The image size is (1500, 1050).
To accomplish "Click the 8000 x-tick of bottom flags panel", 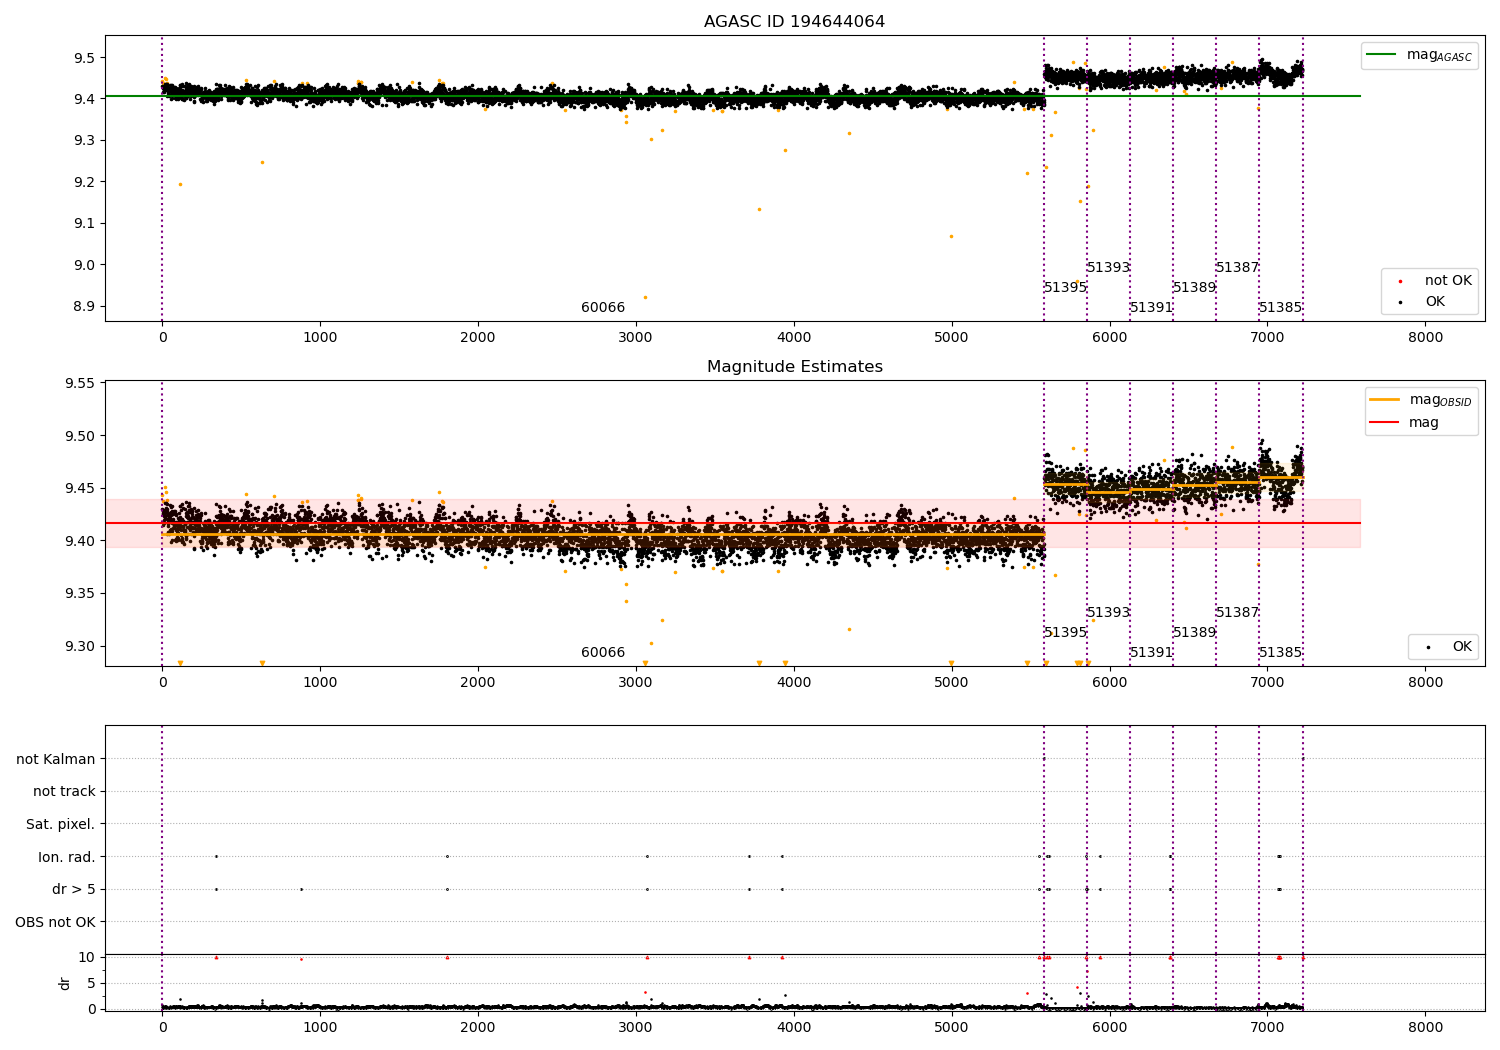I will pyautogui.click(x=1425, y=1027).
